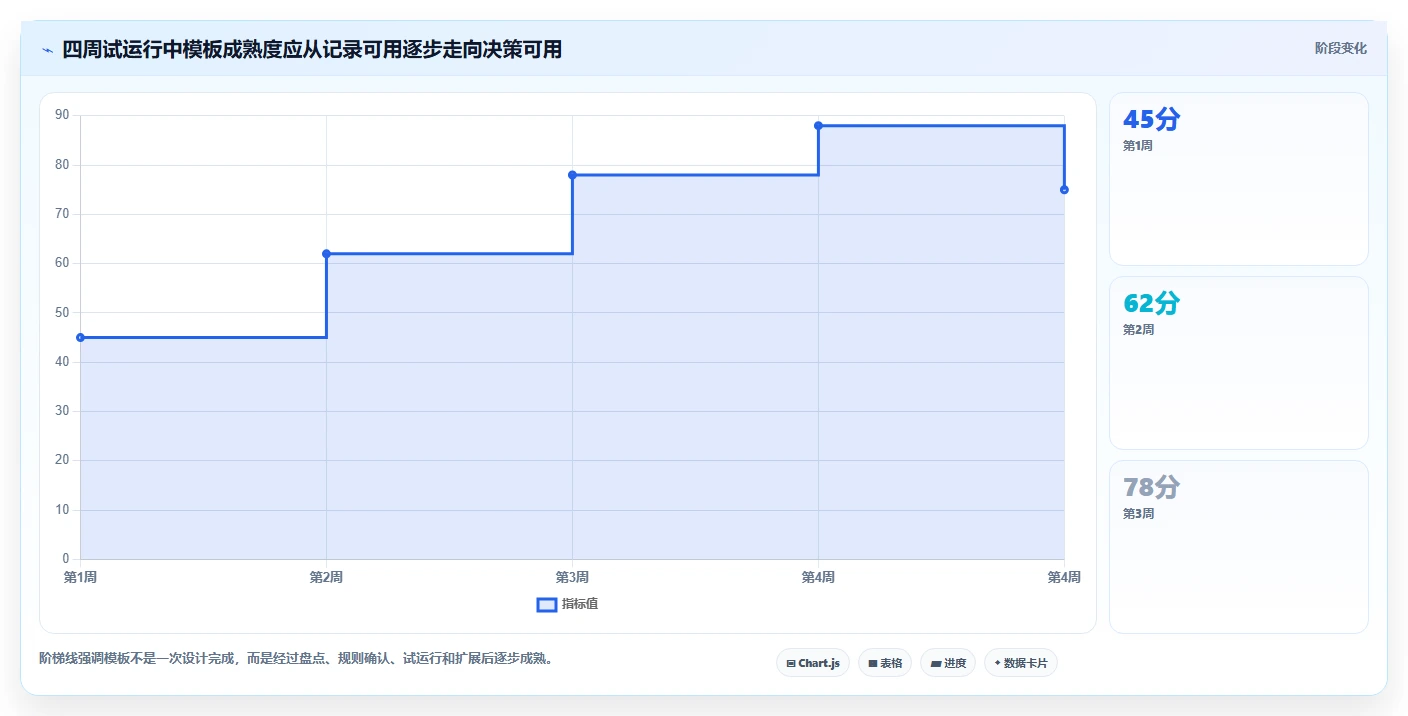The height and width of the screenshot is (716, 1408).
Task: Click the footnote text starting 阶梯线强调模板
Action: coord(296,658)
